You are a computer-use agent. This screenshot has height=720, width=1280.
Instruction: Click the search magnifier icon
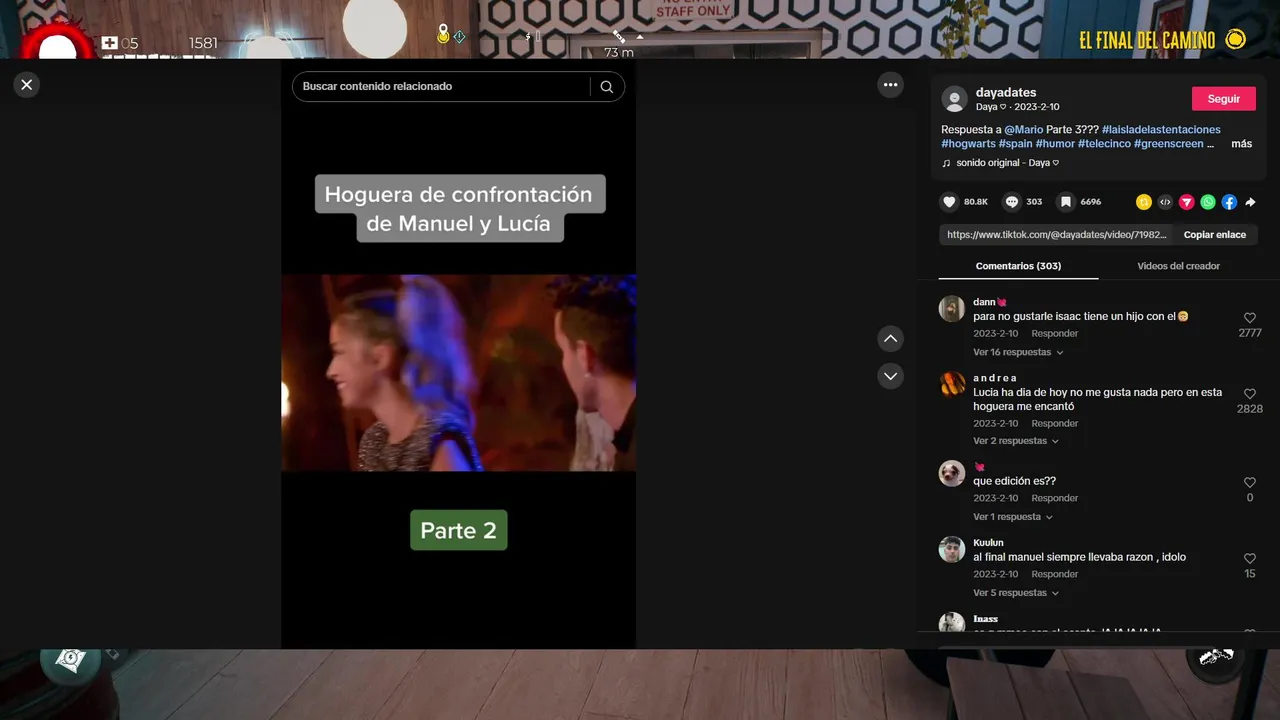607,87
